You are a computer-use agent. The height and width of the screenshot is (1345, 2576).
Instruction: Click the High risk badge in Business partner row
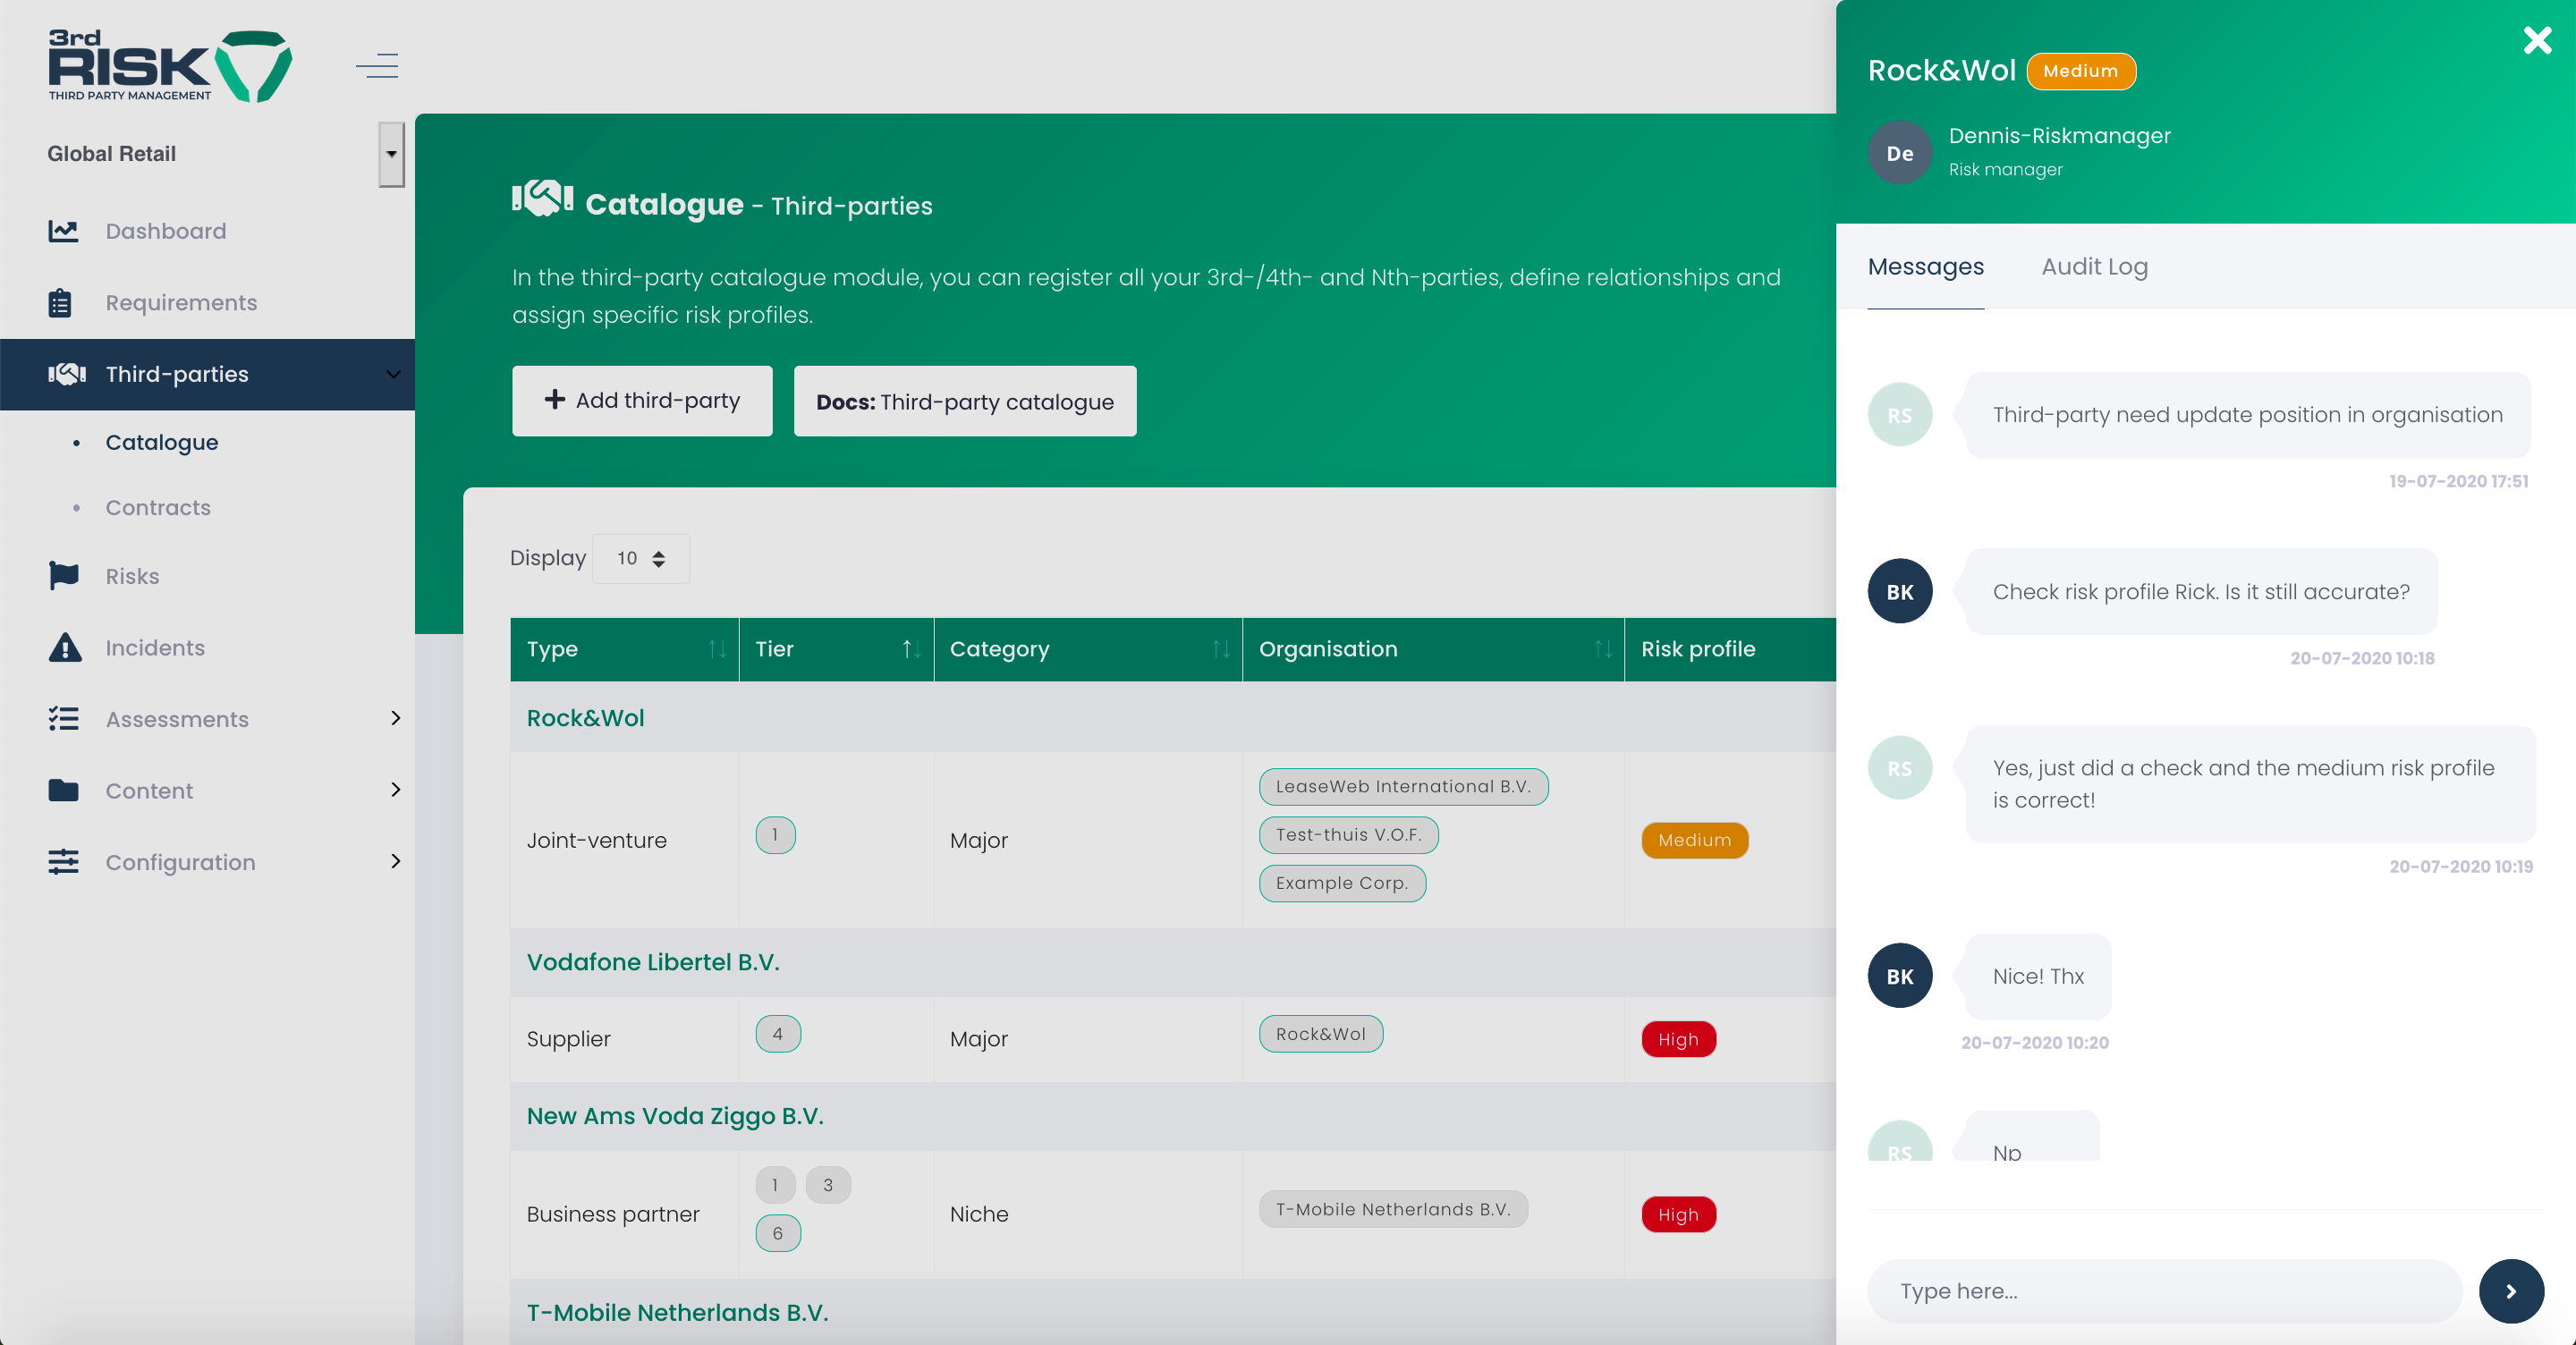coord(1678,1214)
